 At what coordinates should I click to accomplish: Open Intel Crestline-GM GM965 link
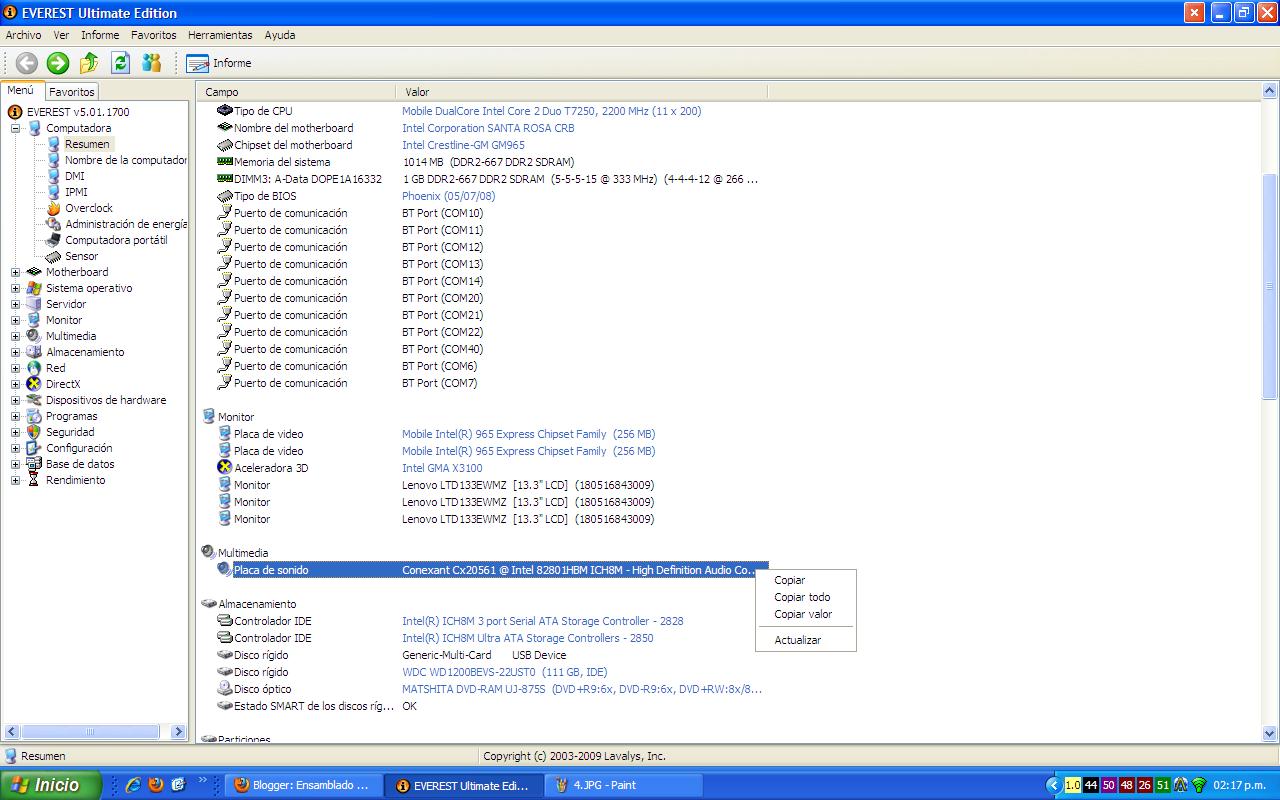click(463, 145)
